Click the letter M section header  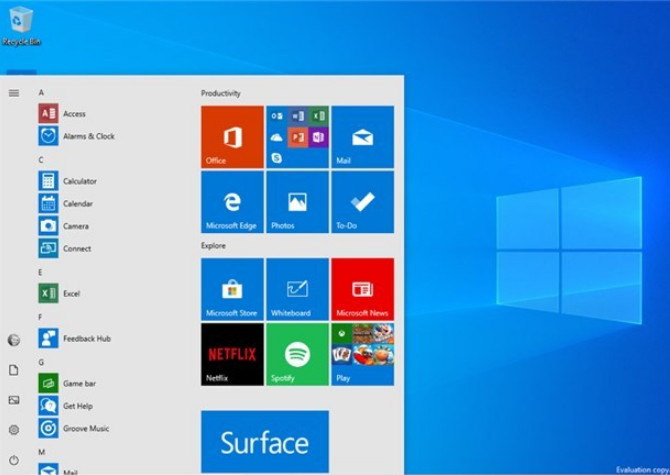41,452
